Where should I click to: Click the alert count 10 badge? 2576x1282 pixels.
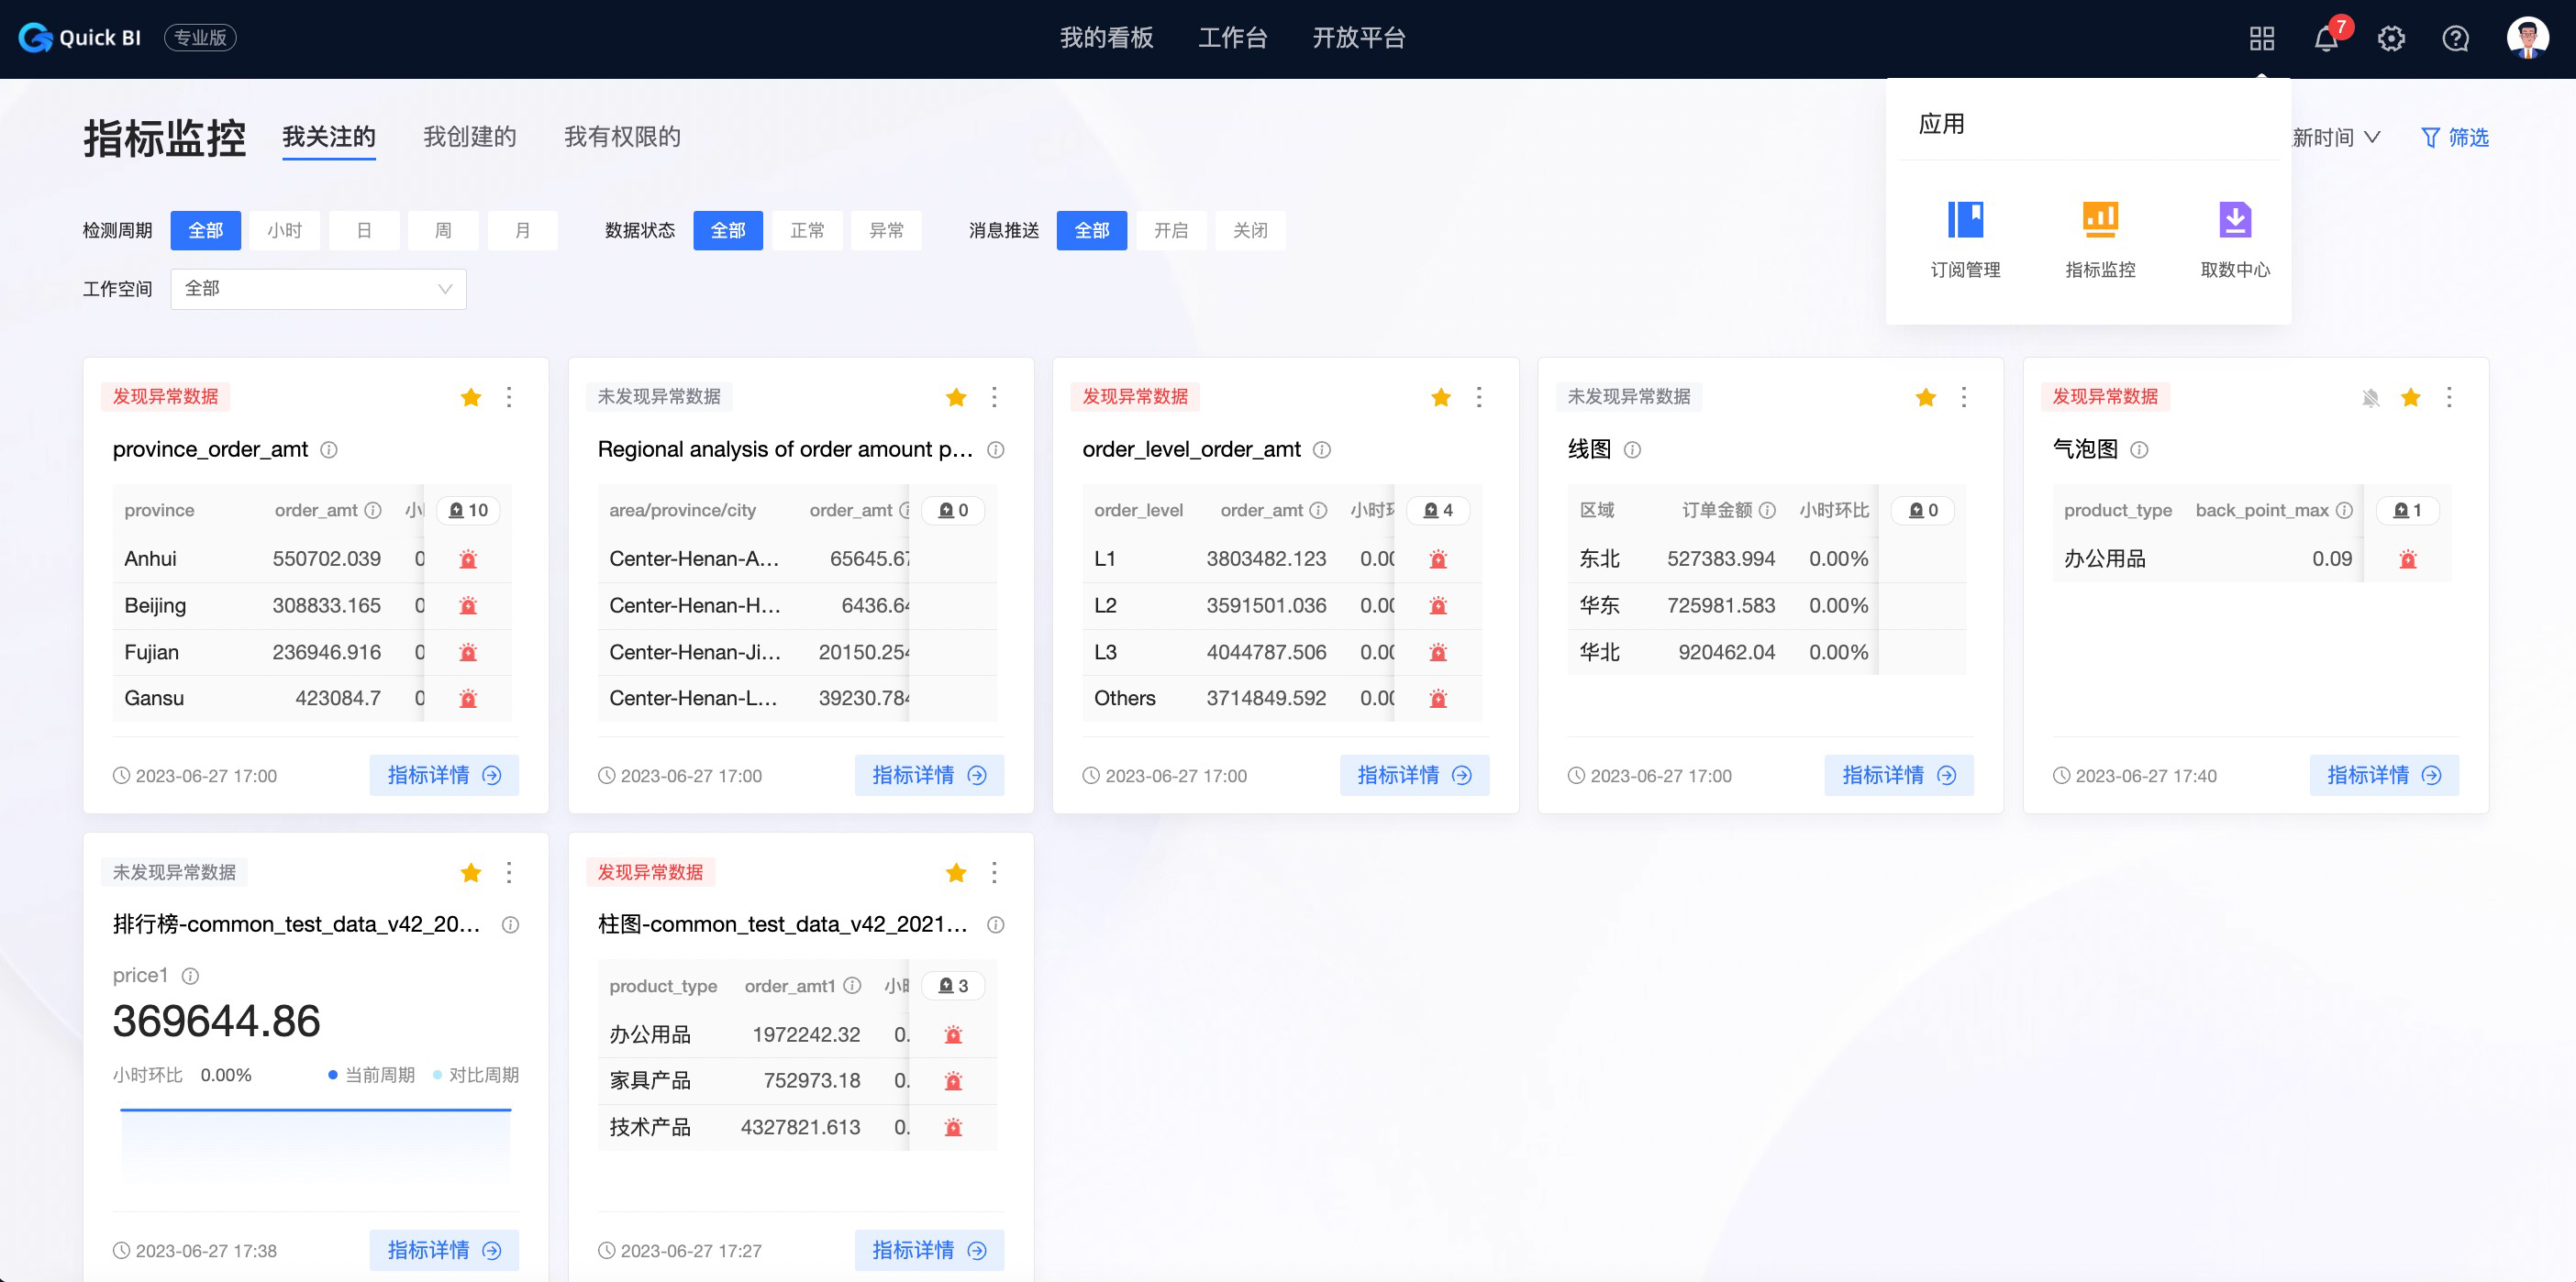pos(468,510)
